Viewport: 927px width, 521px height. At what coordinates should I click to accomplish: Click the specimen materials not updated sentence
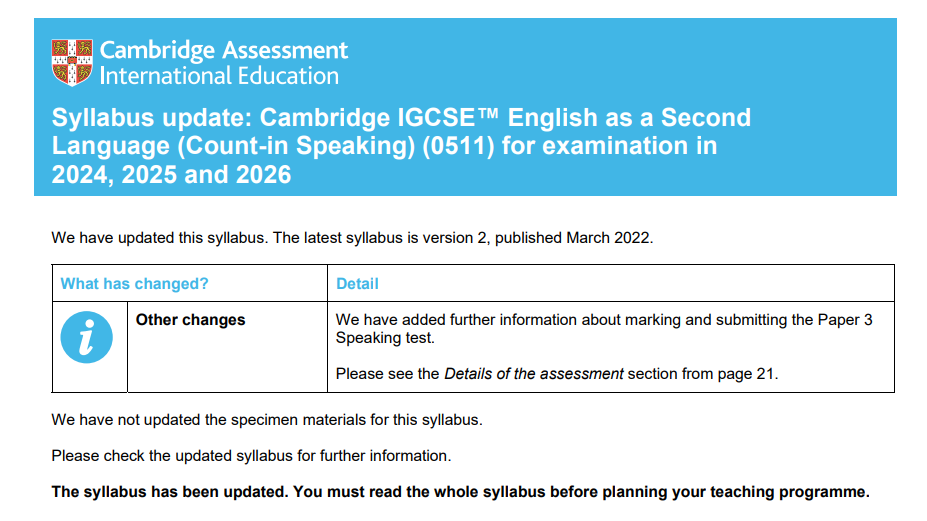click(267, 420)
